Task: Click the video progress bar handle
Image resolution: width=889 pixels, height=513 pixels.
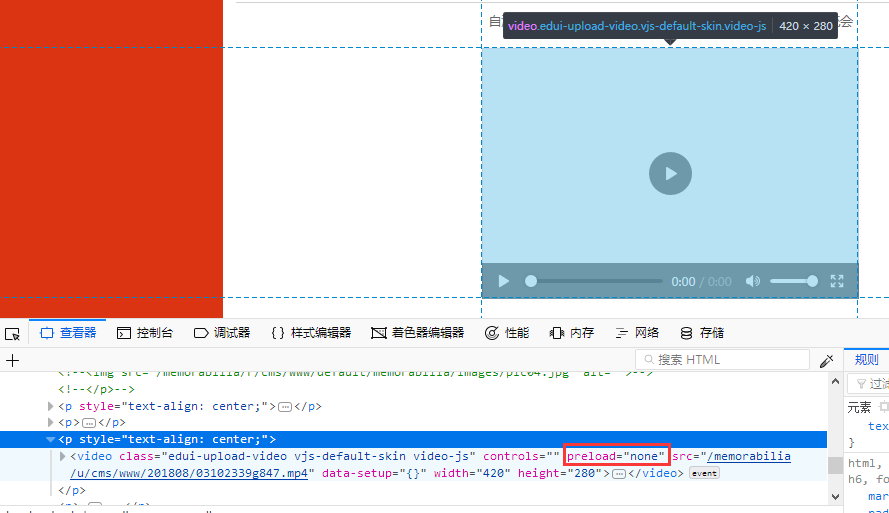Action: tap(531, 281)
